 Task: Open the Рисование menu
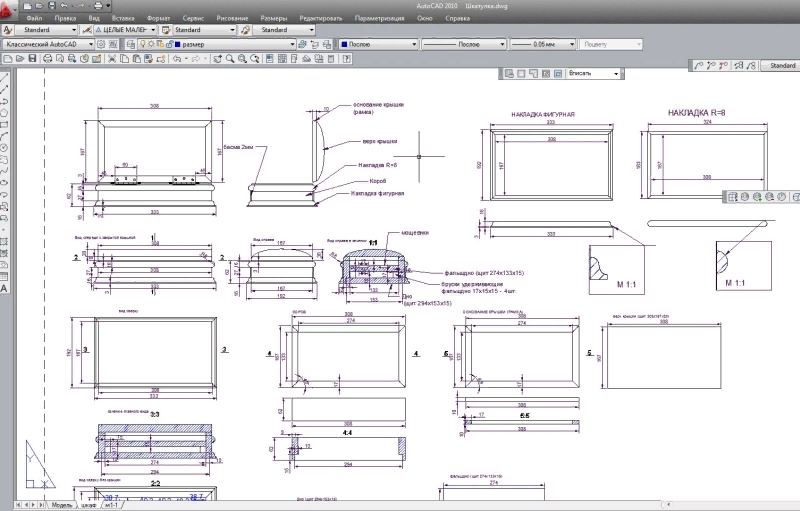pos(232,18)
